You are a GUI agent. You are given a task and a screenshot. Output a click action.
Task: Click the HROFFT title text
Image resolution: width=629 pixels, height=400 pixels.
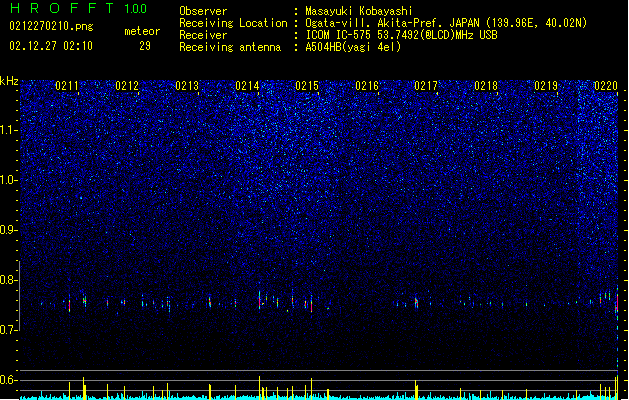pos(61,8)
